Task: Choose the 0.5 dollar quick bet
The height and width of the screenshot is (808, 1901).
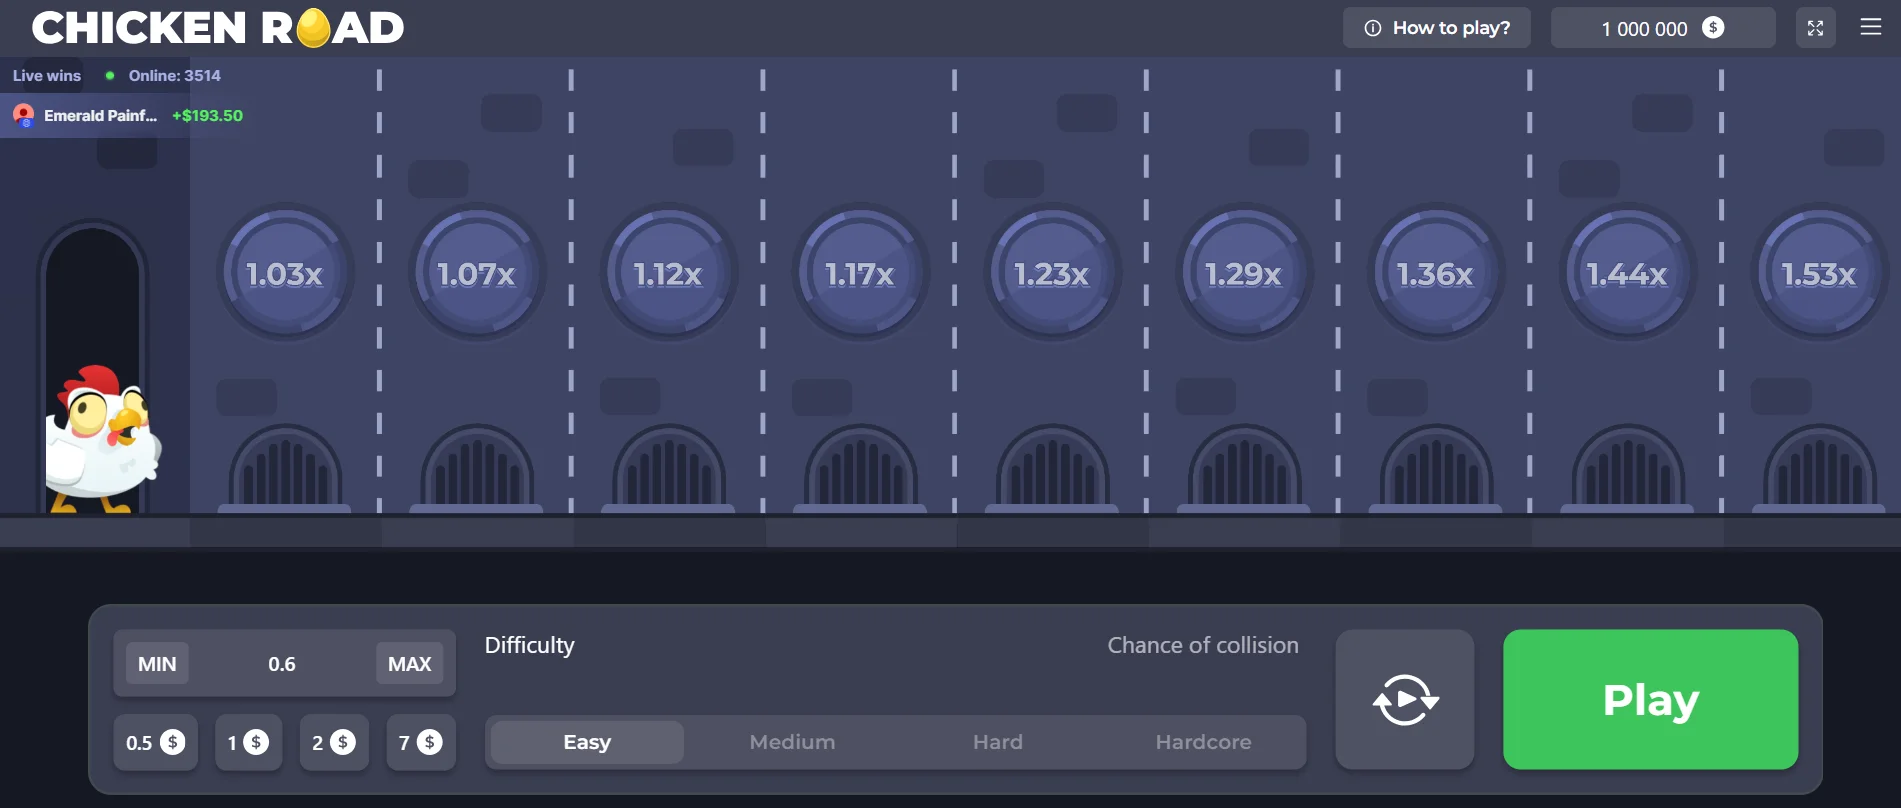Action: (155, 742)
